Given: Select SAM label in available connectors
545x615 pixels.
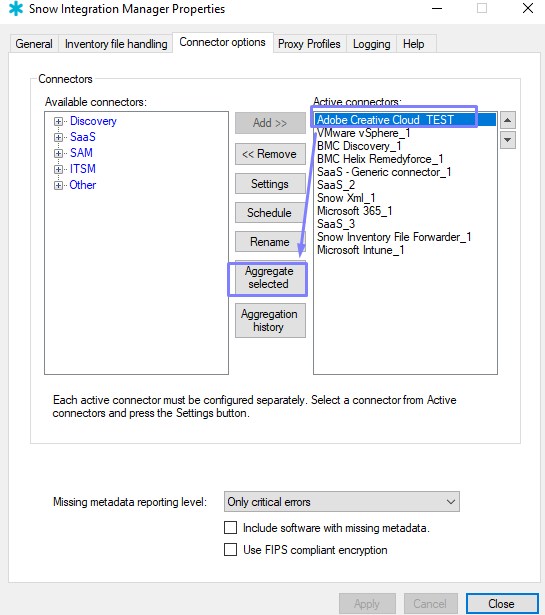Looking at the screenshot, I should tap(81, 153).
